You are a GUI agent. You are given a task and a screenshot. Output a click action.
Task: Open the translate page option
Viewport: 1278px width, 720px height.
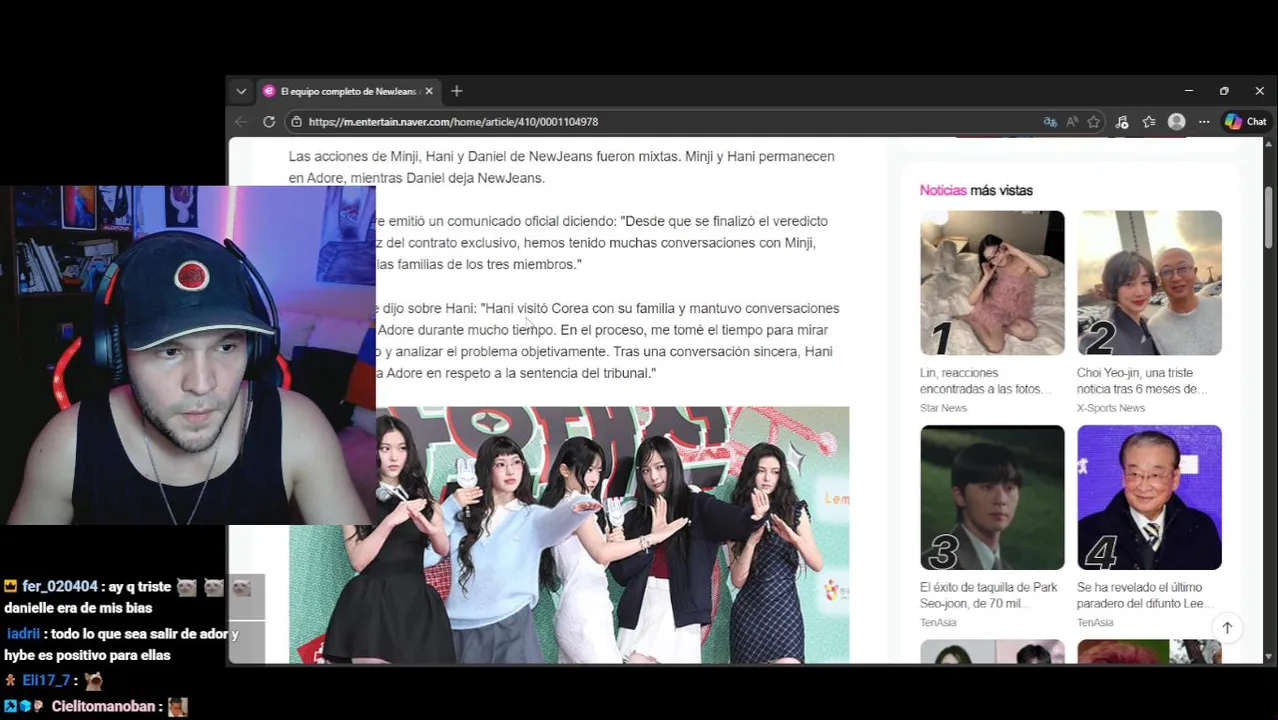click(x=1050, y=122)
